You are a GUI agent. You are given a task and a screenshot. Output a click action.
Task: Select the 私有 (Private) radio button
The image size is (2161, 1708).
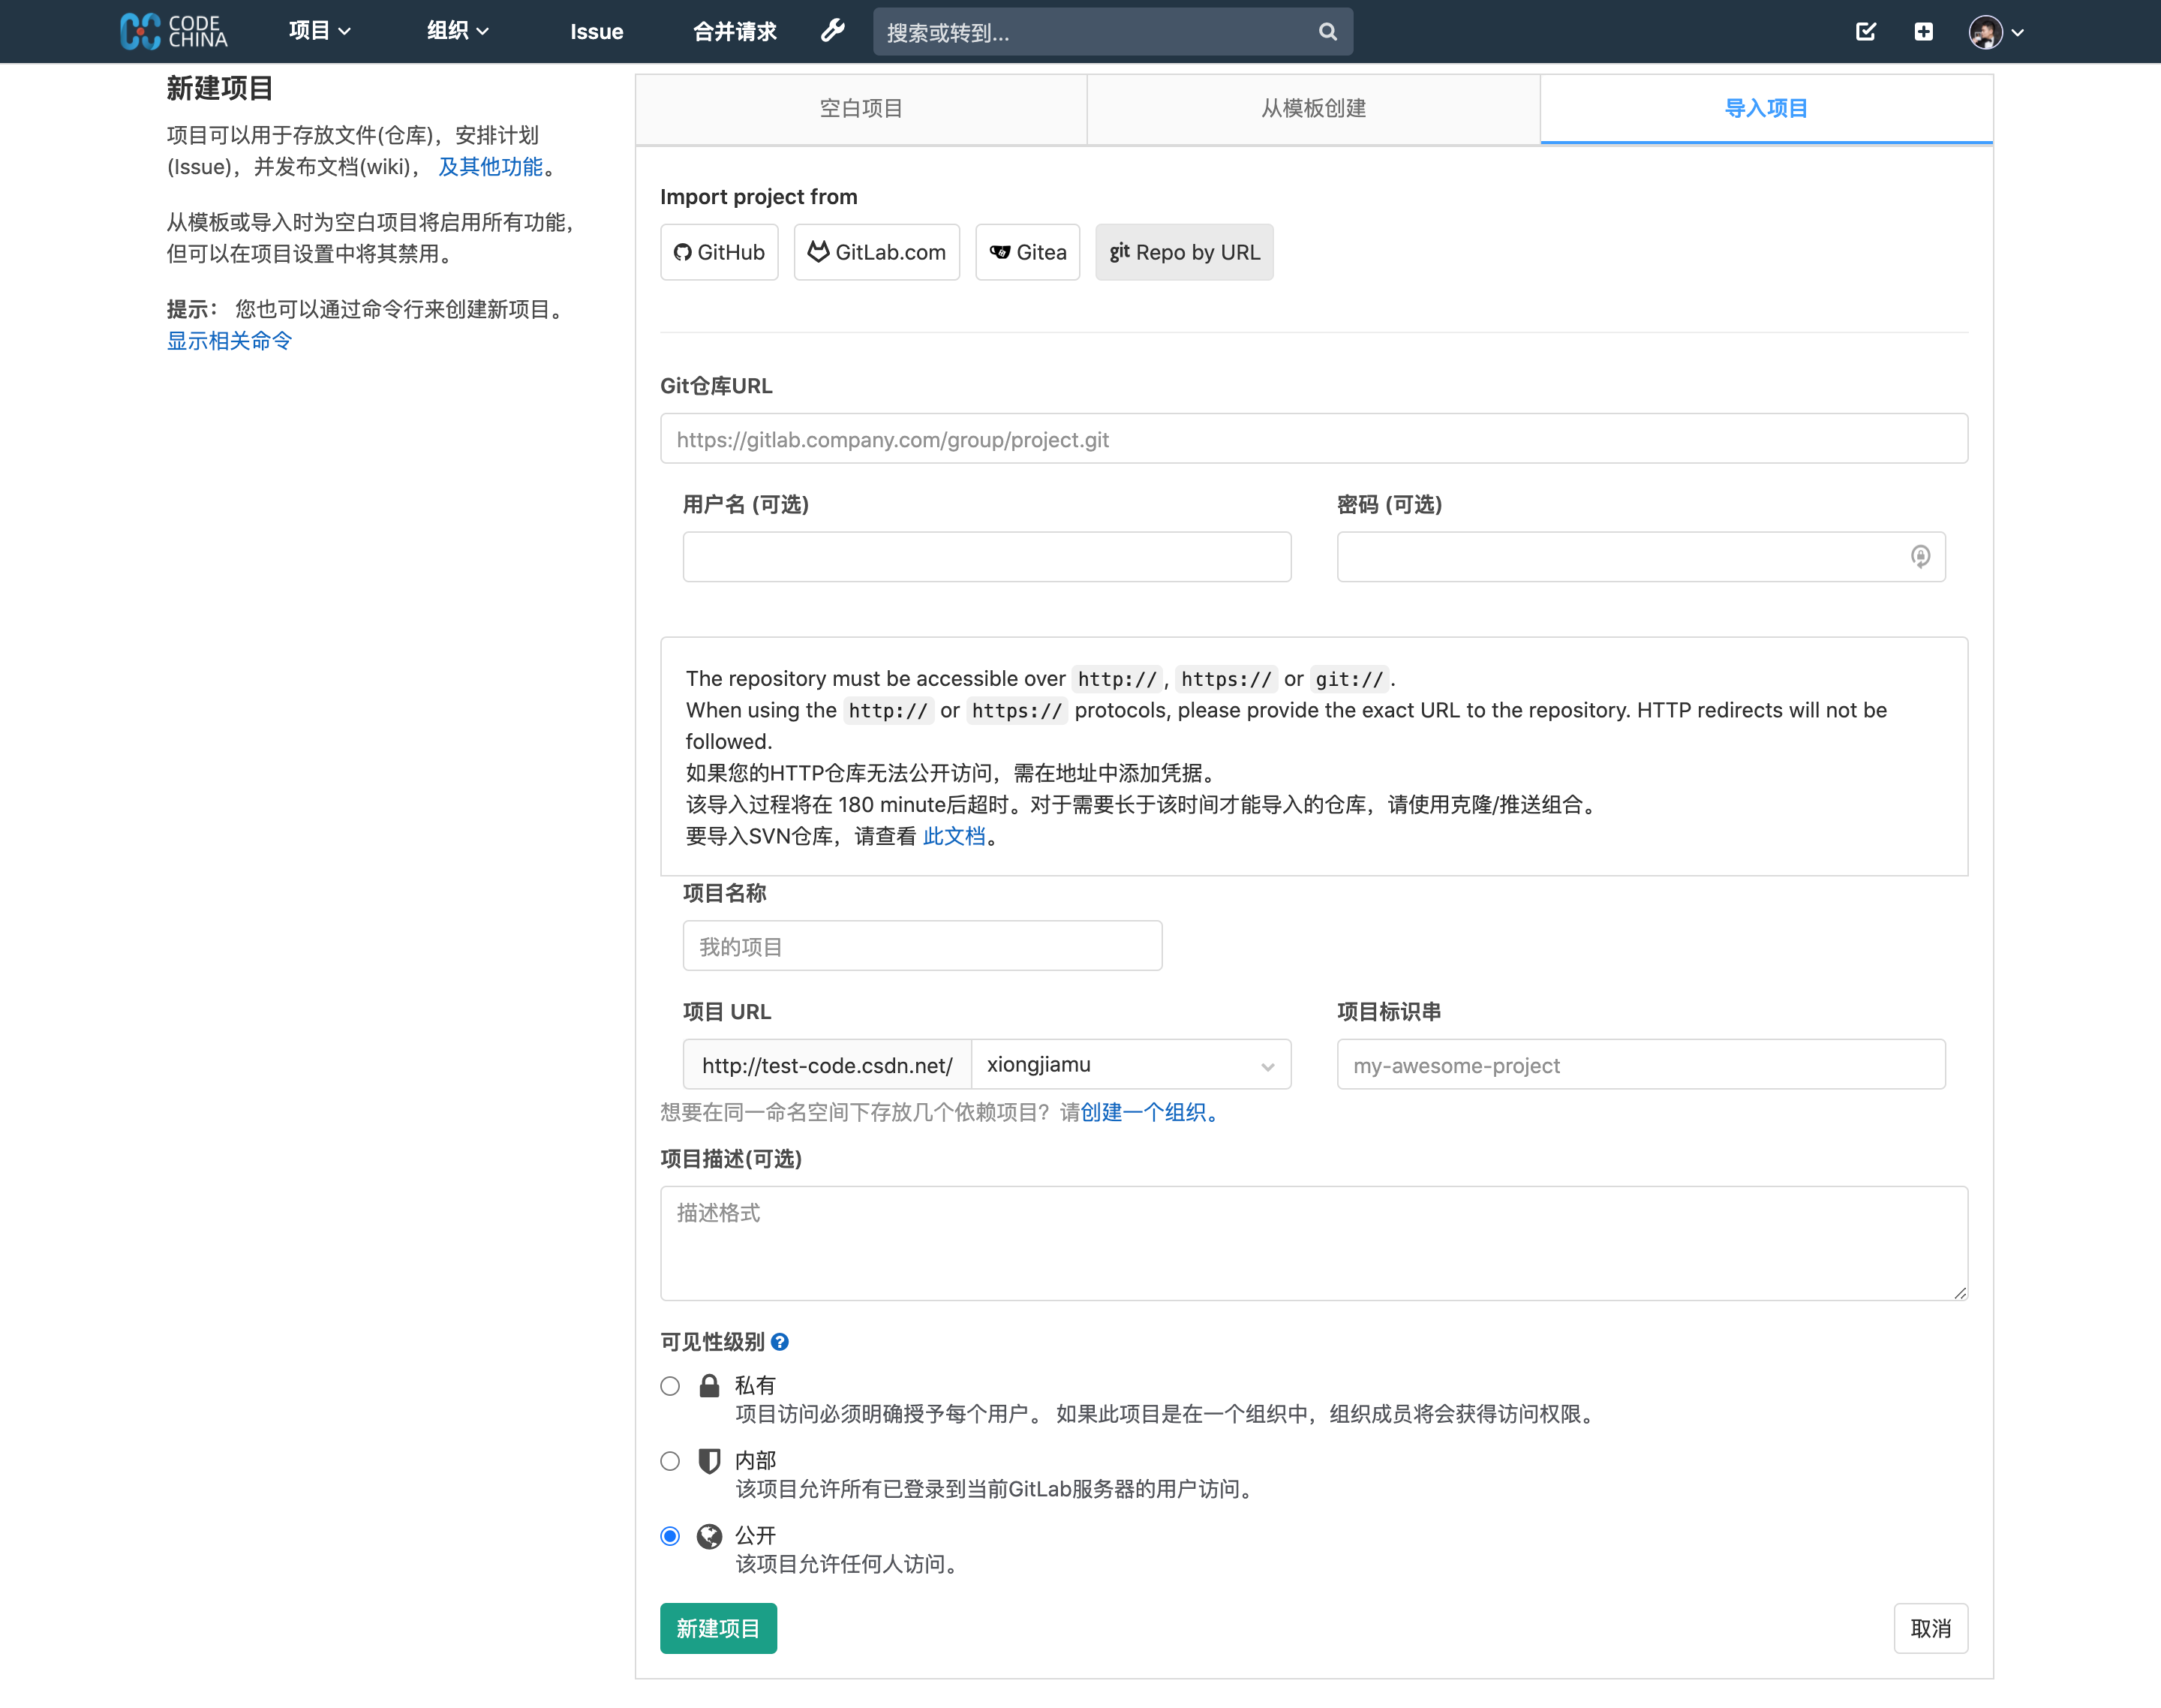tap(670, 1385)
